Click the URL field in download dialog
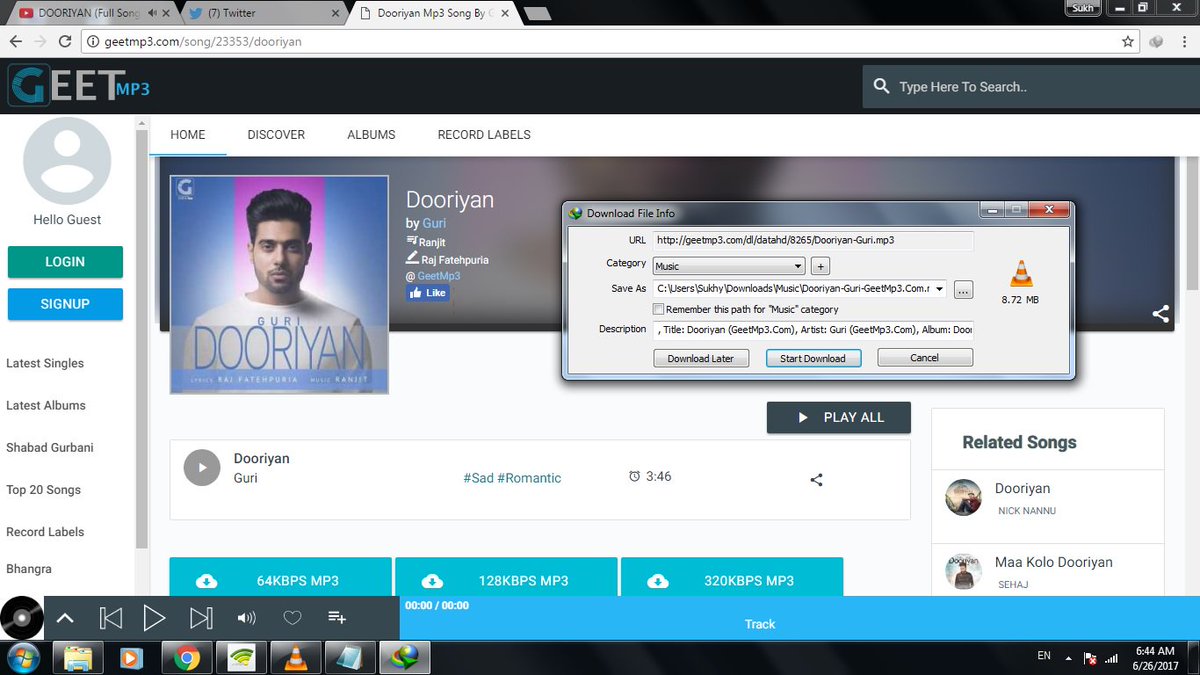The width and height of the screenshot is (1200, 675). (x=813, y=241)
